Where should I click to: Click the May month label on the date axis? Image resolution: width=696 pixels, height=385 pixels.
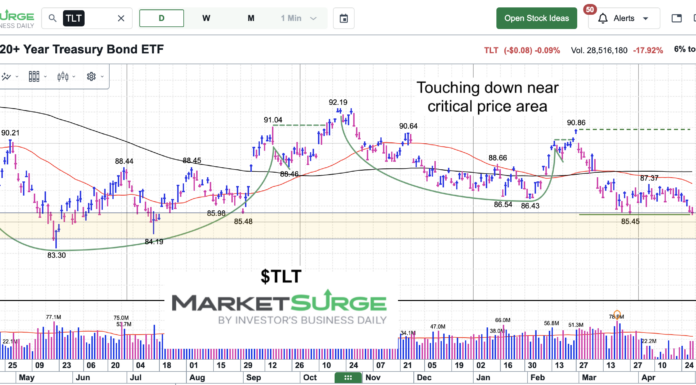pos(27,378)
